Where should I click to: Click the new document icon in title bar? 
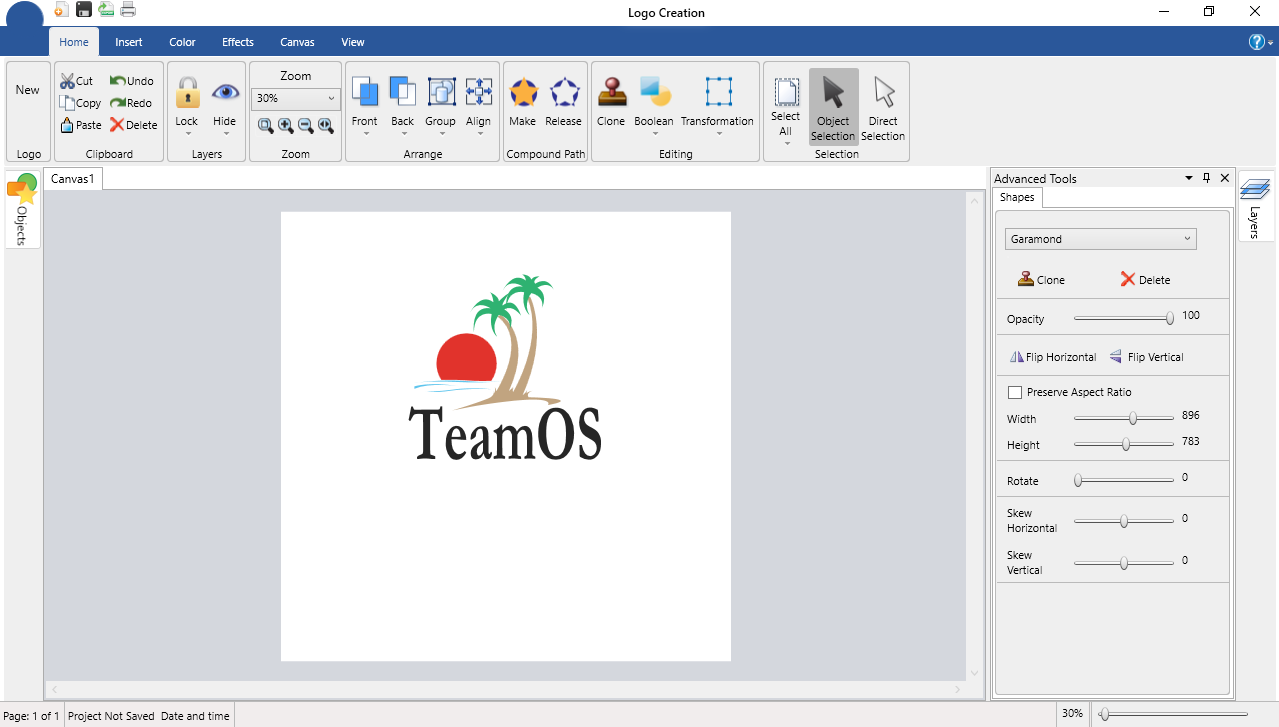tap(61, 10)
